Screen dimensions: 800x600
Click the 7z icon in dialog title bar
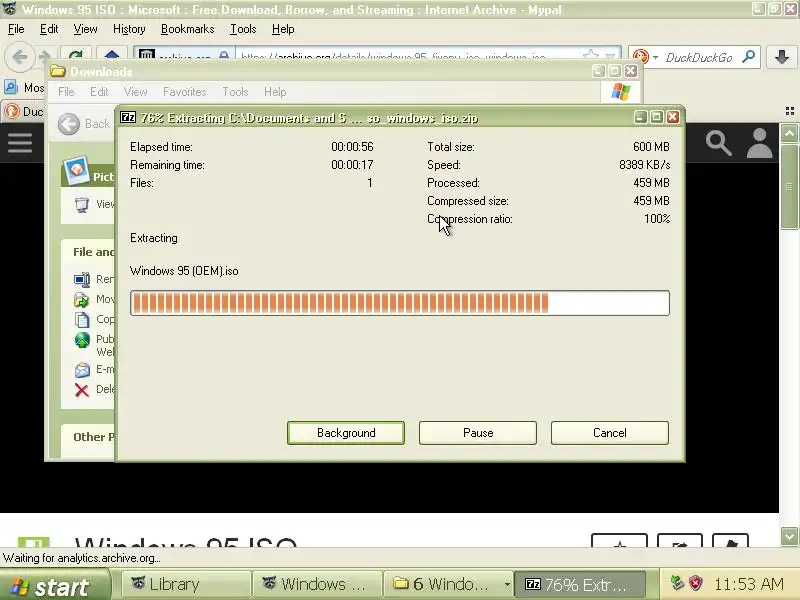pos(128,117)
